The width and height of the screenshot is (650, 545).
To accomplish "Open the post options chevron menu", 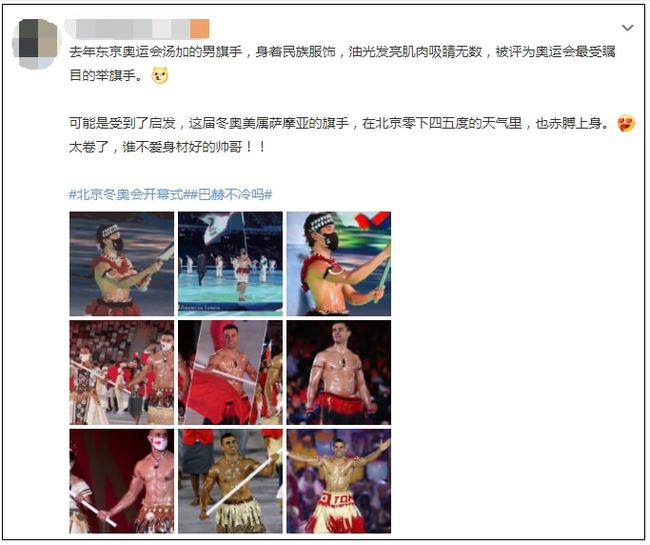I will click(x=627, y=28).
